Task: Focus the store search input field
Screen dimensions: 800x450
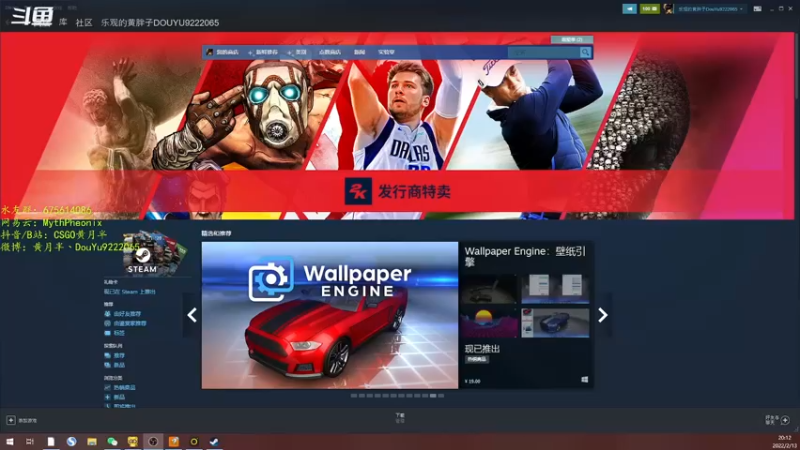Action: click(x=544, y=52)
